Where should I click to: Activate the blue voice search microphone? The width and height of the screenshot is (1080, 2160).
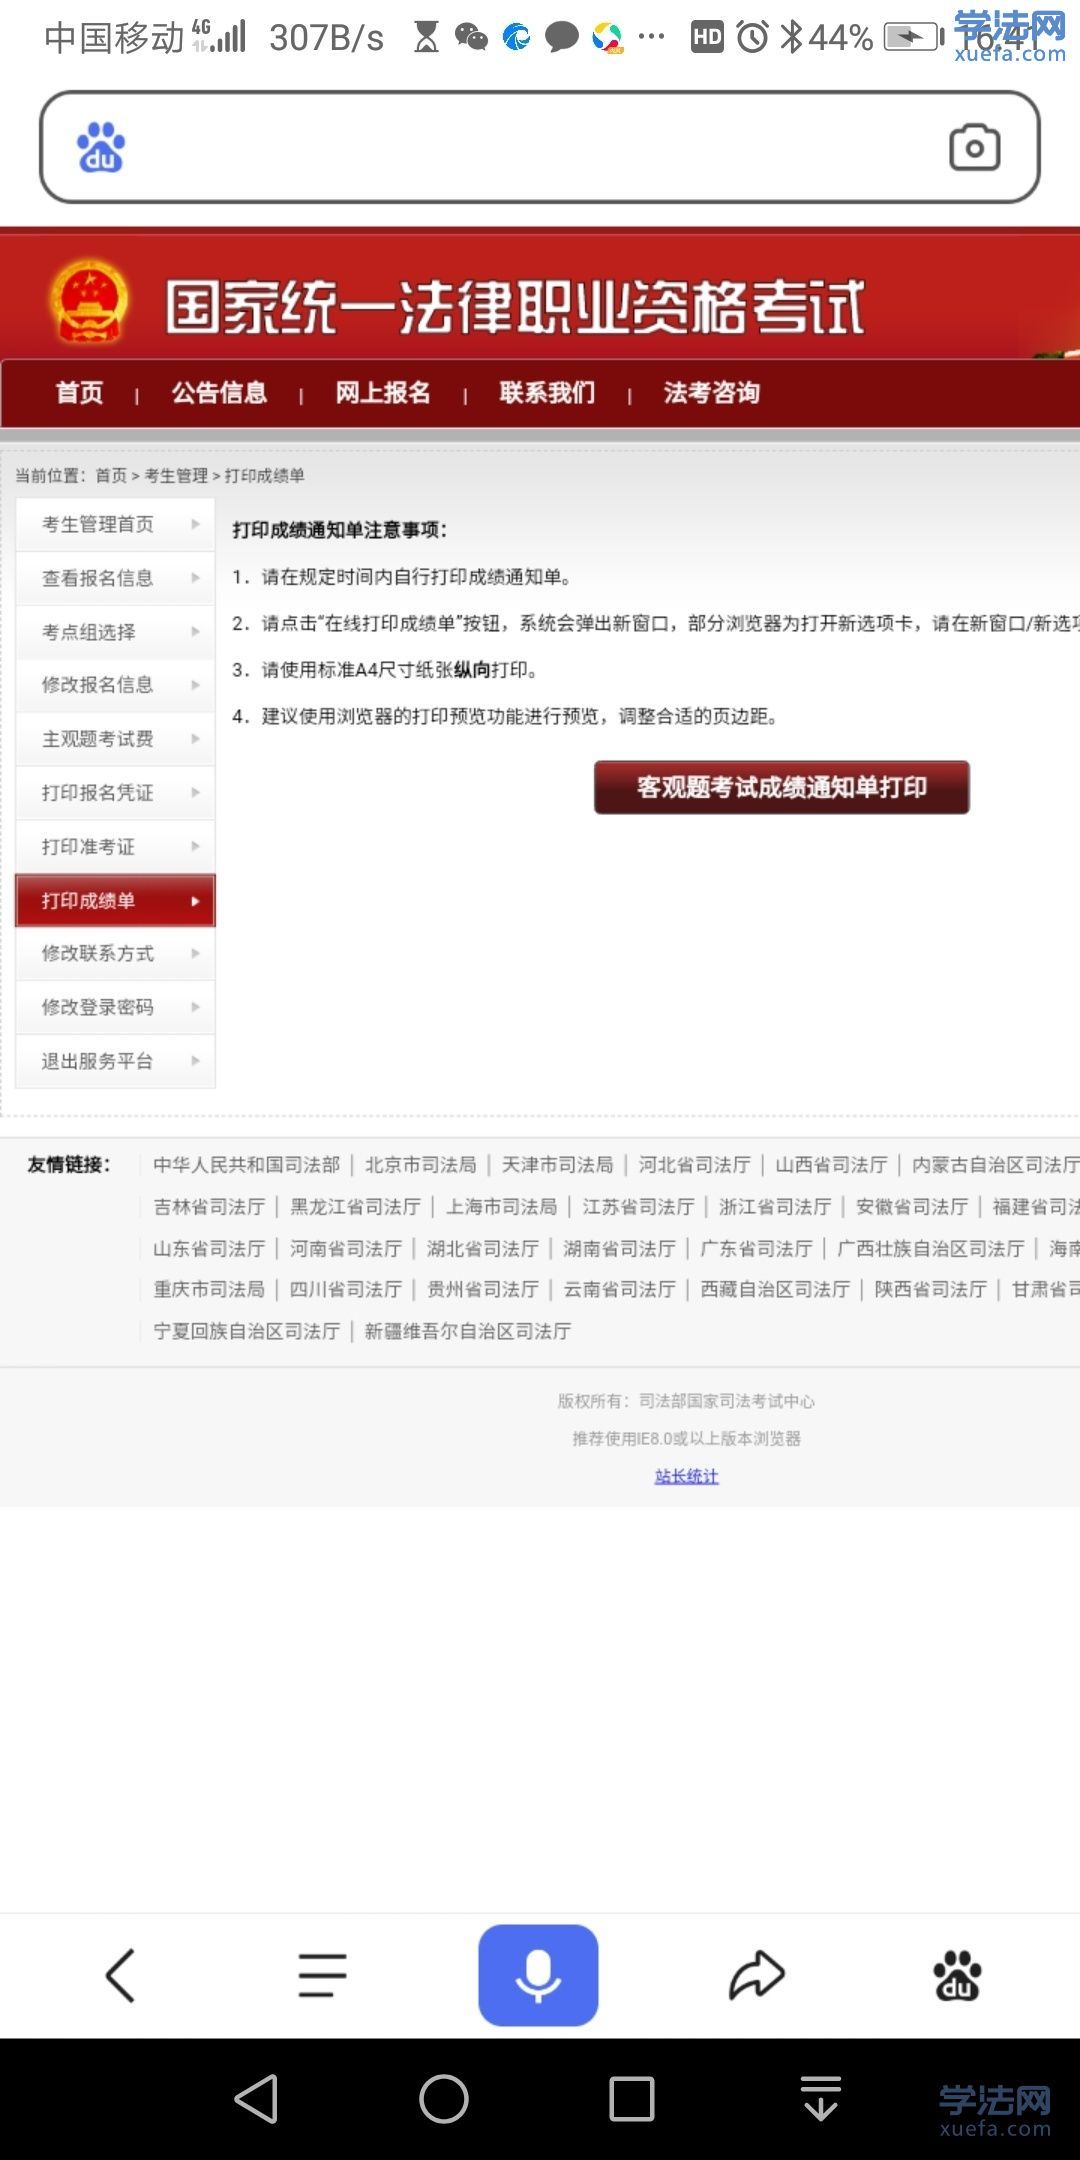click(x=538, y=1975)
